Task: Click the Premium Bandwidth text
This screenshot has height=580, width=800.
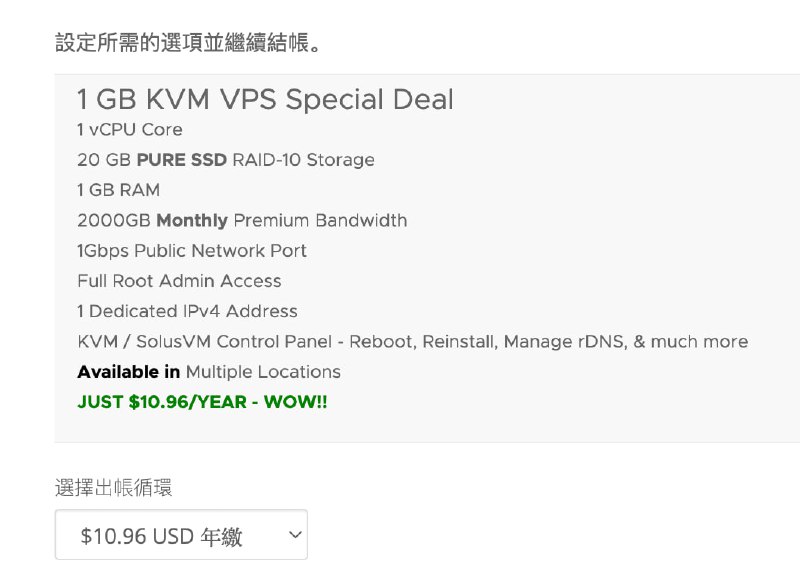Action: coord(320,220)
